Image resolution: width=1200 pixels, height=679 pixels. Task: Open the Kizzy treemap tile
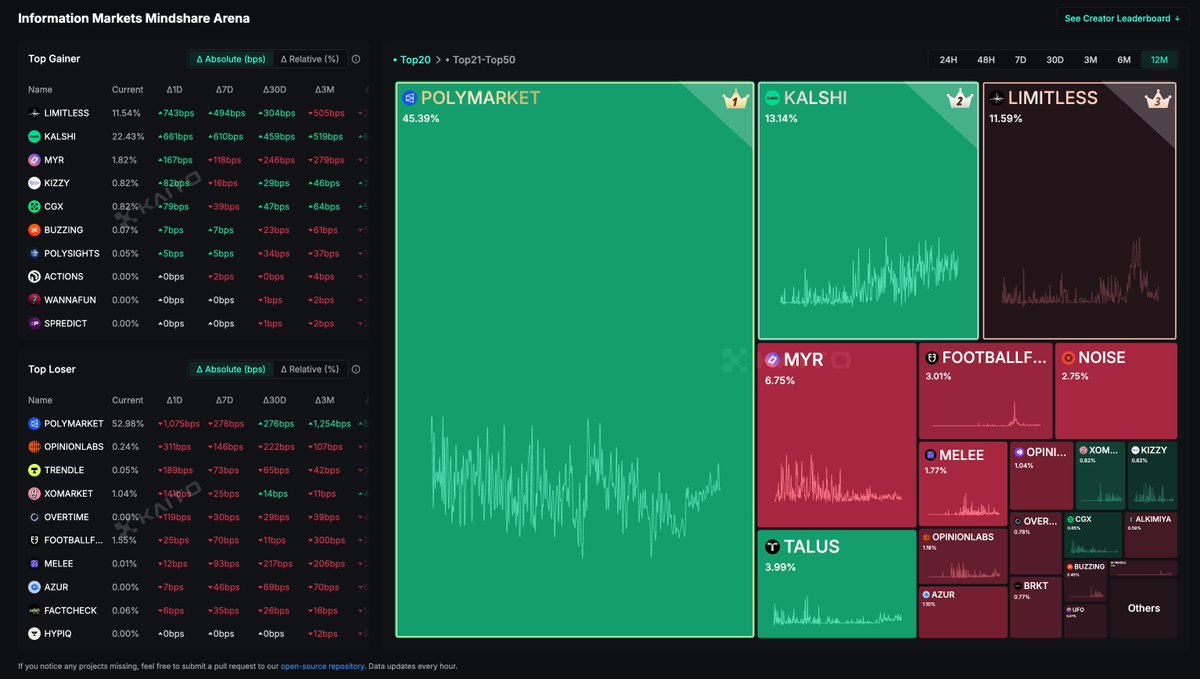click(x=1152, y=476)
